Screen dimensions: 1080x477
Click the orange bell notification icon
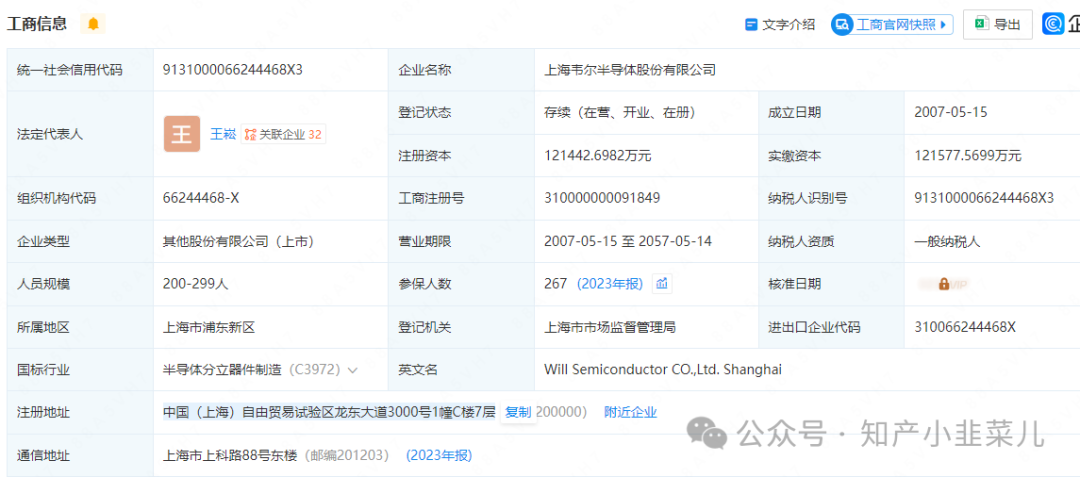click(93, 24)
